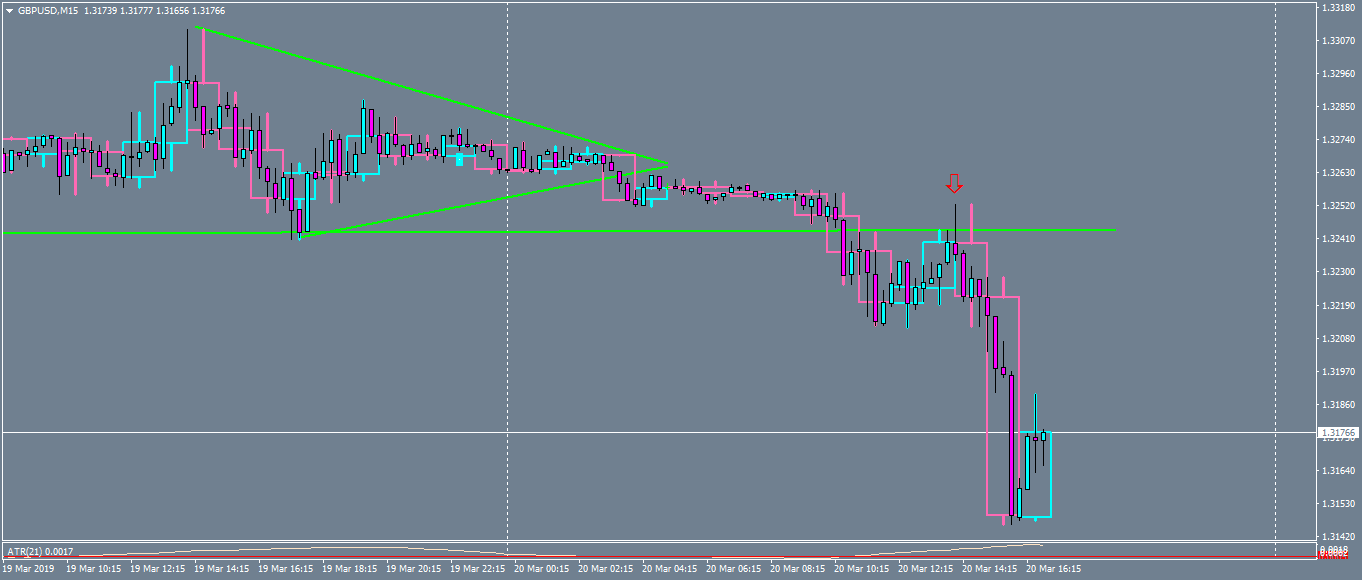Click the 1.32410 price scale label
The image size is (1362, 580).
pyautogui.click(x=1338, y=239)
